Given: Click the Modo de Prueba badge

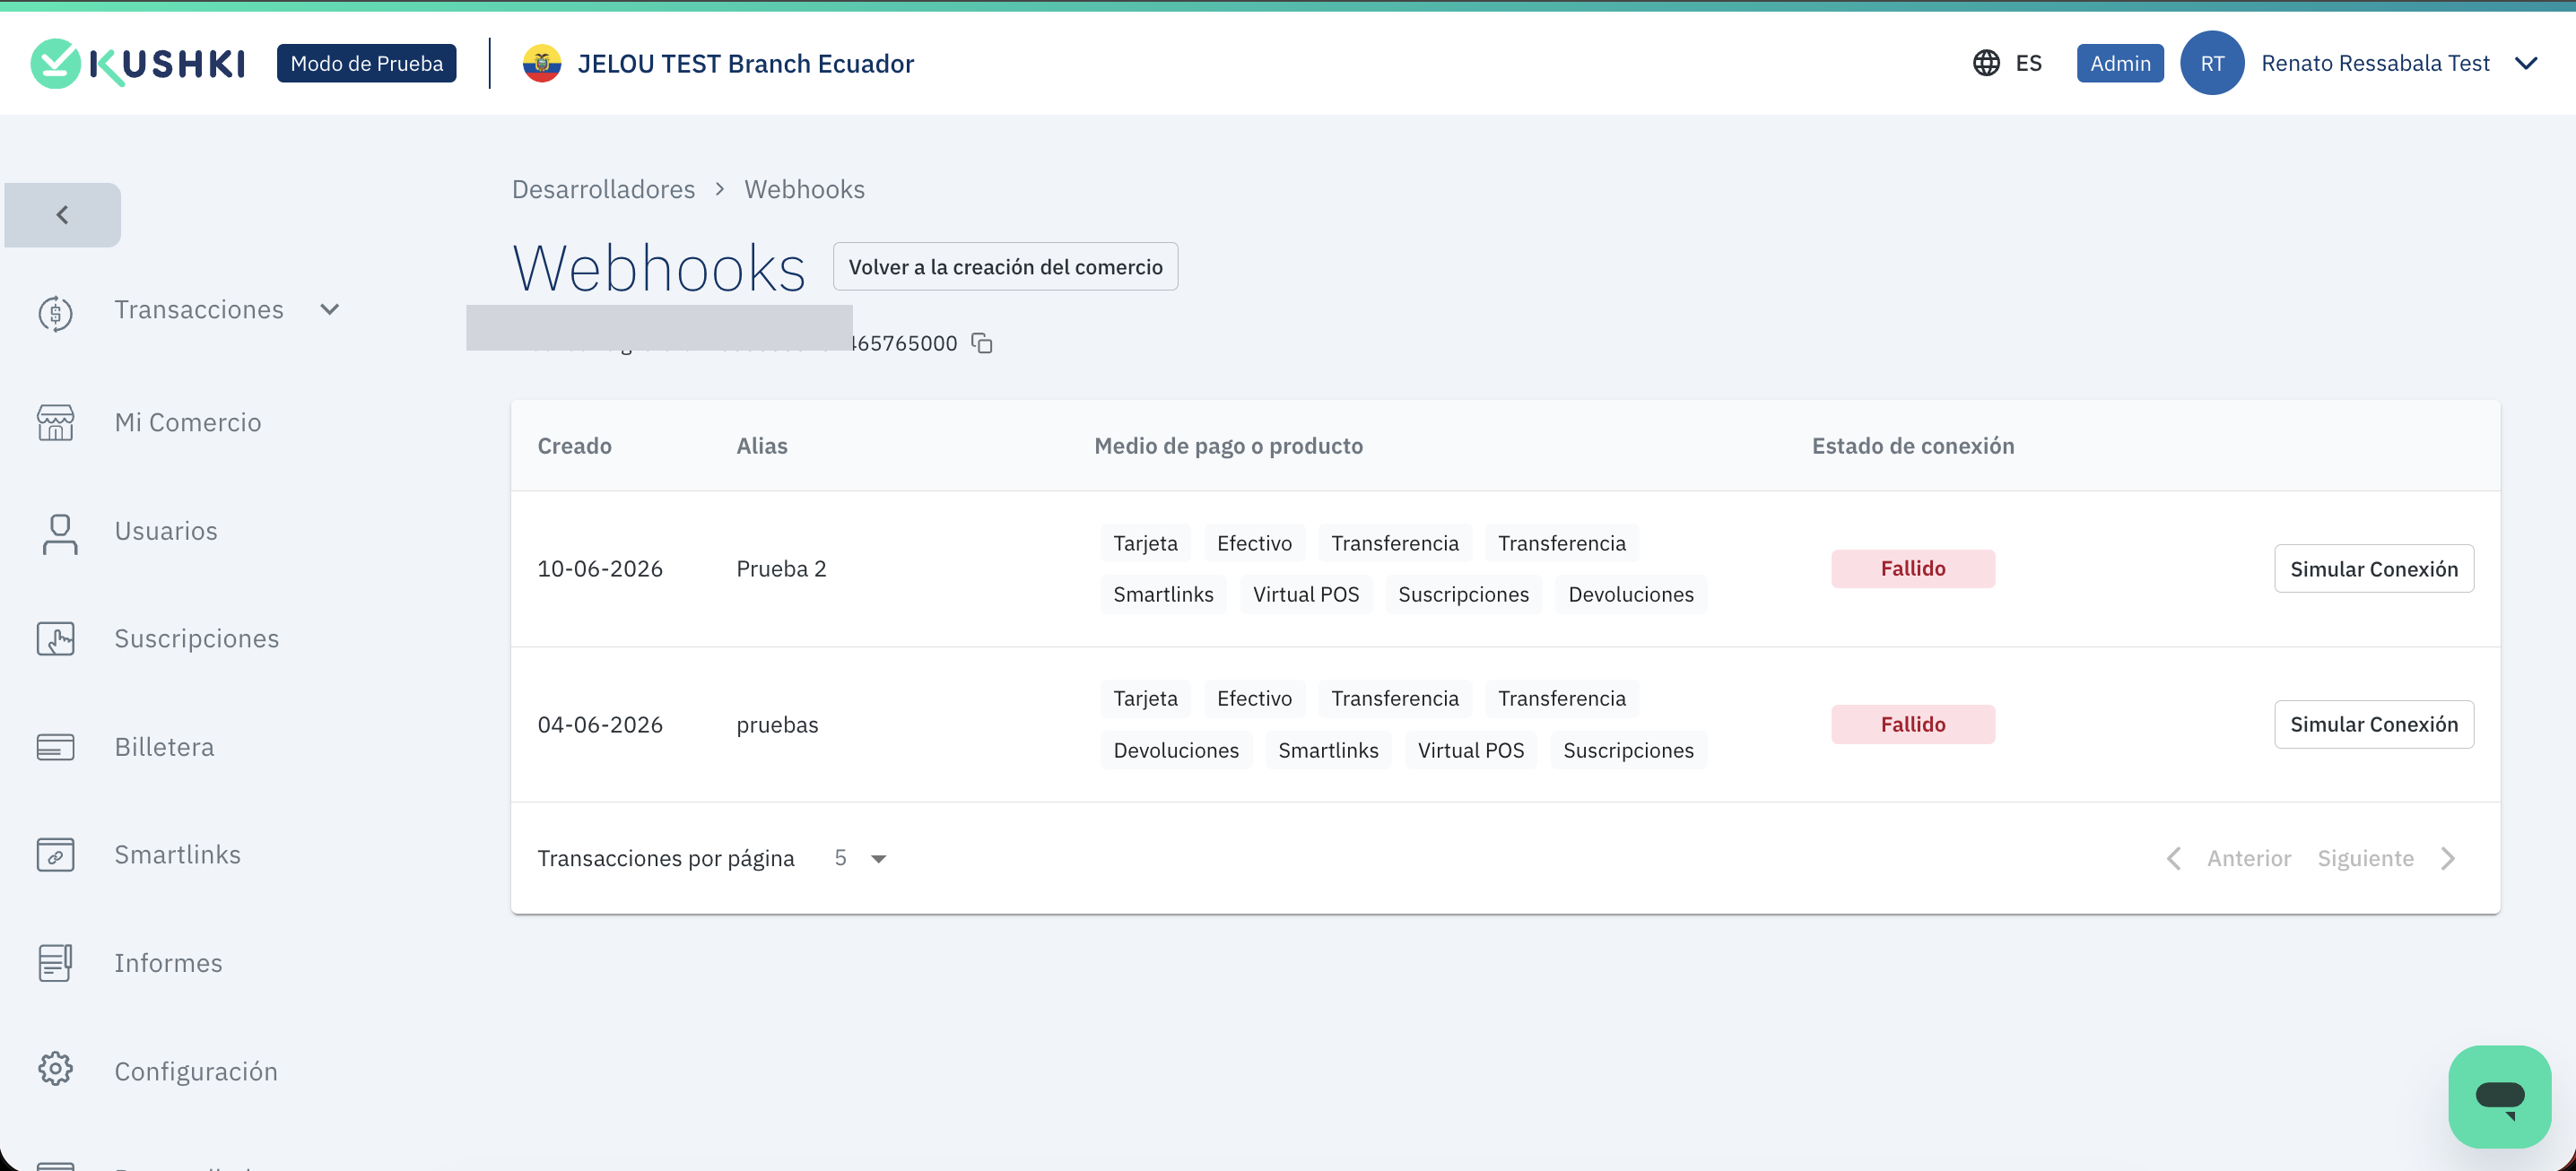Looking at the screenshot, I should [x=366, y=63].
